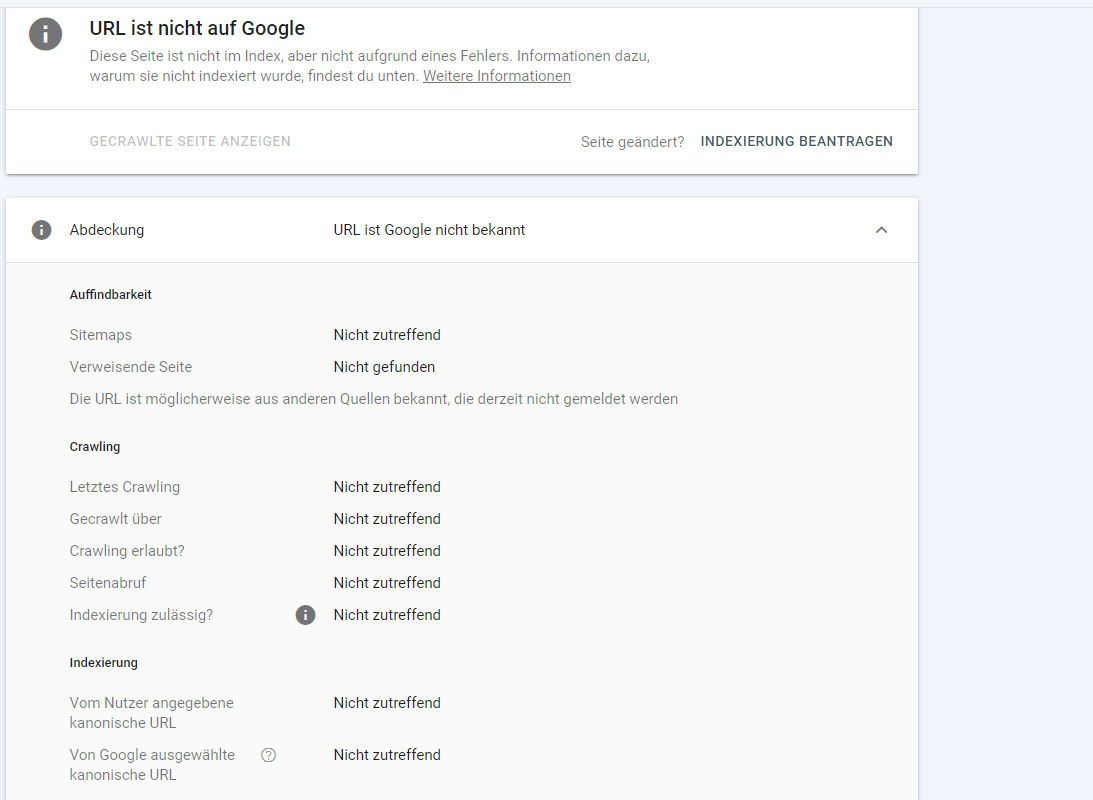Click "Vom Nutzer angegebene kanonische URL" label

[x=152, y=713]
